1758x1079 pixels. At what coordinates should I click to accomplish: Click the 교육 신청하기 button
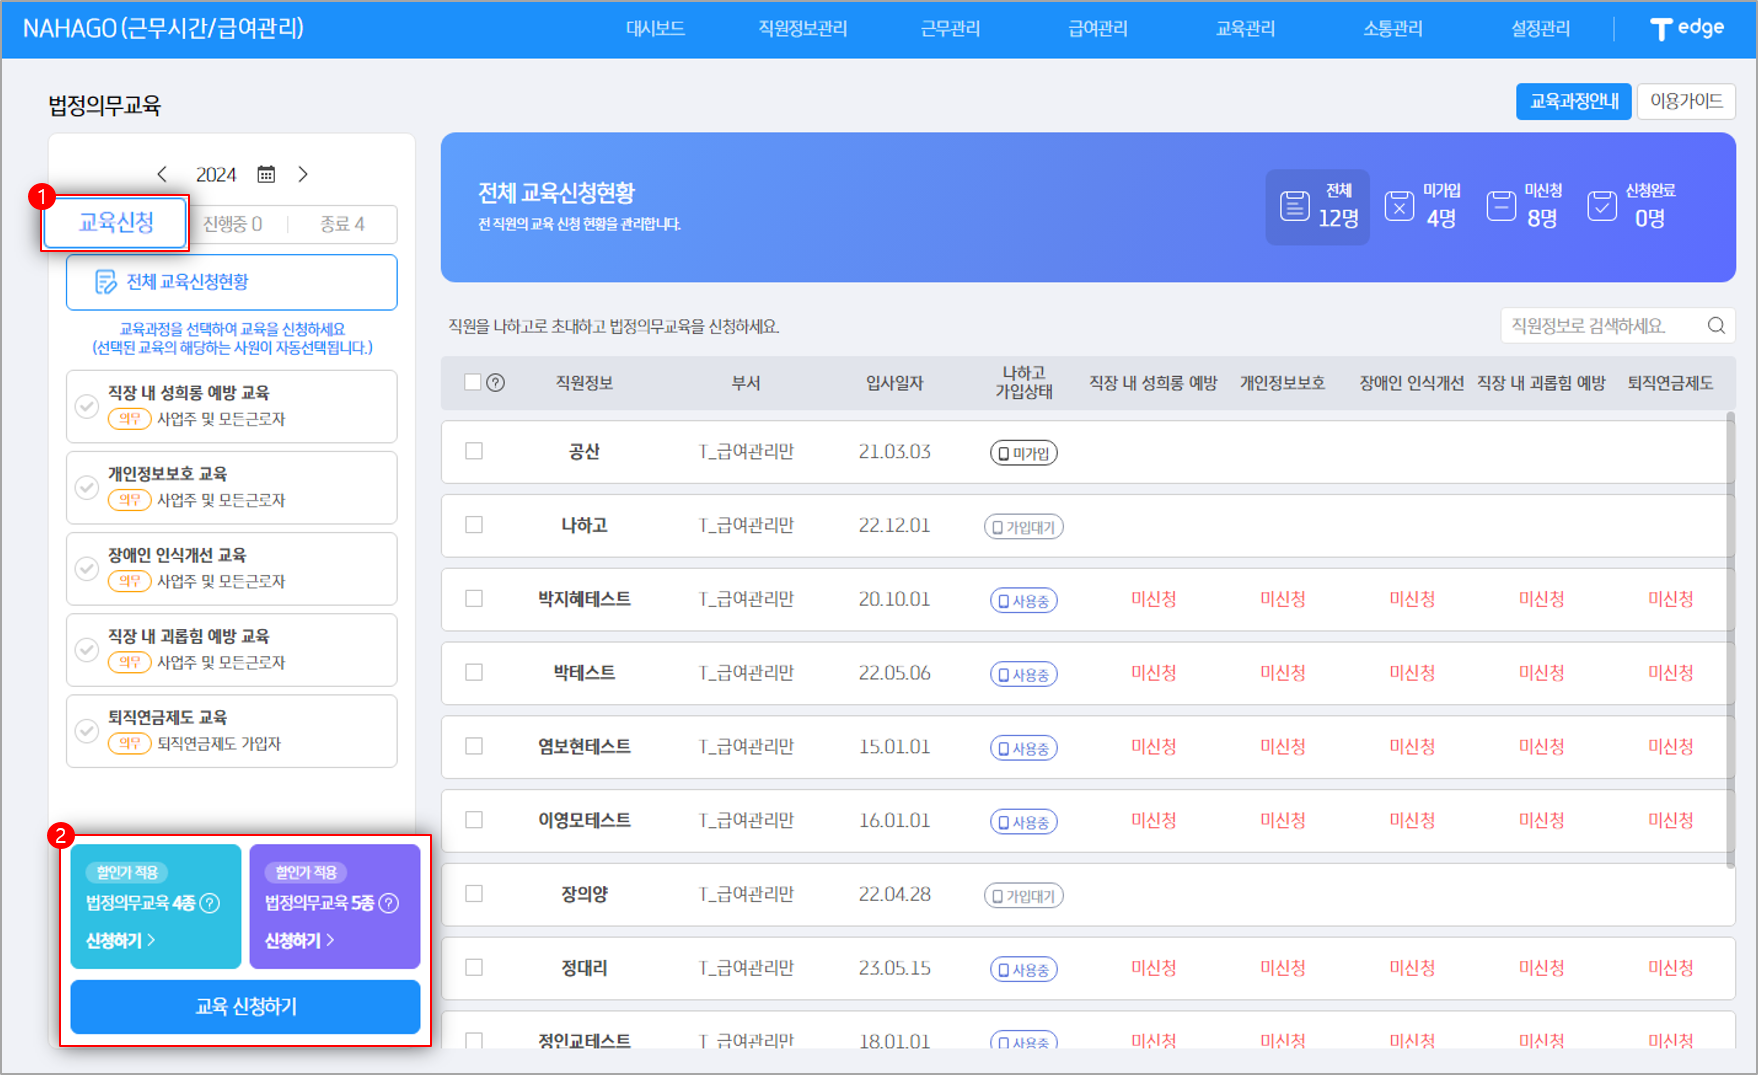coord(245,1006)
